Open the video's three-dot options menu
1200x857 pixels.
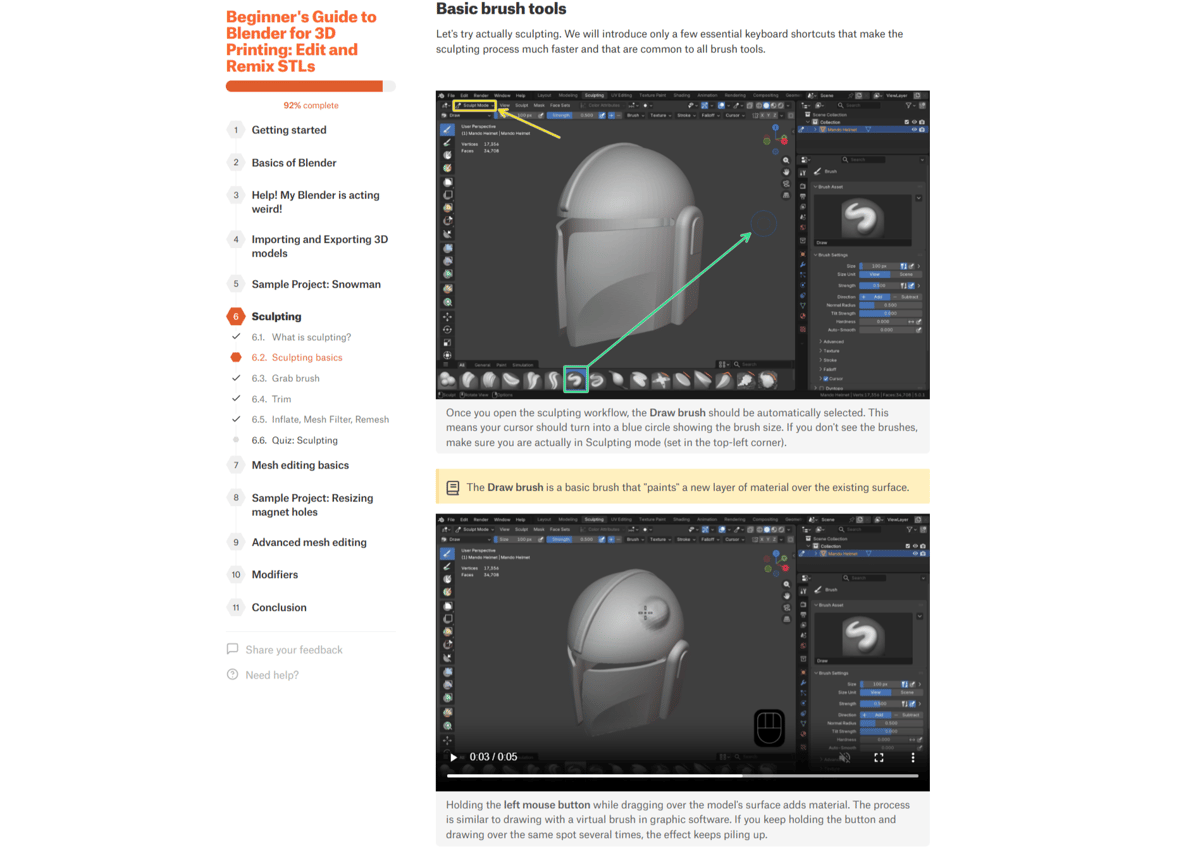click(x=913, y=757)
